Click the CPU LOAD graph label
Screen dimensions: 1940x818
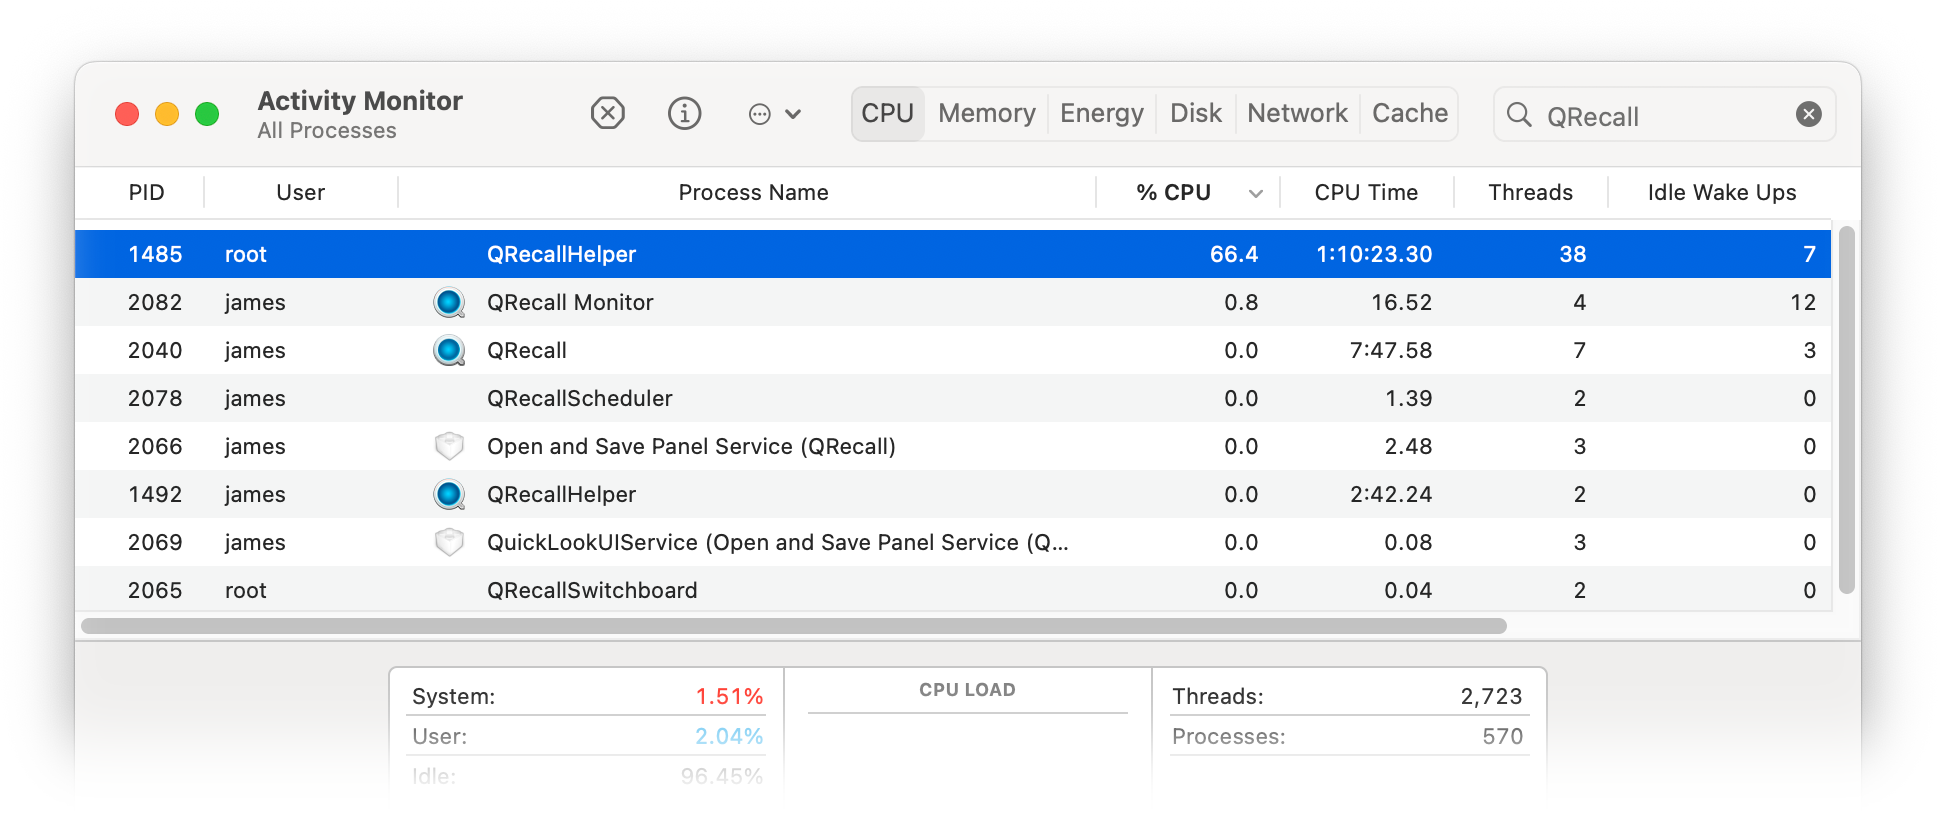(x=967, y=690)
